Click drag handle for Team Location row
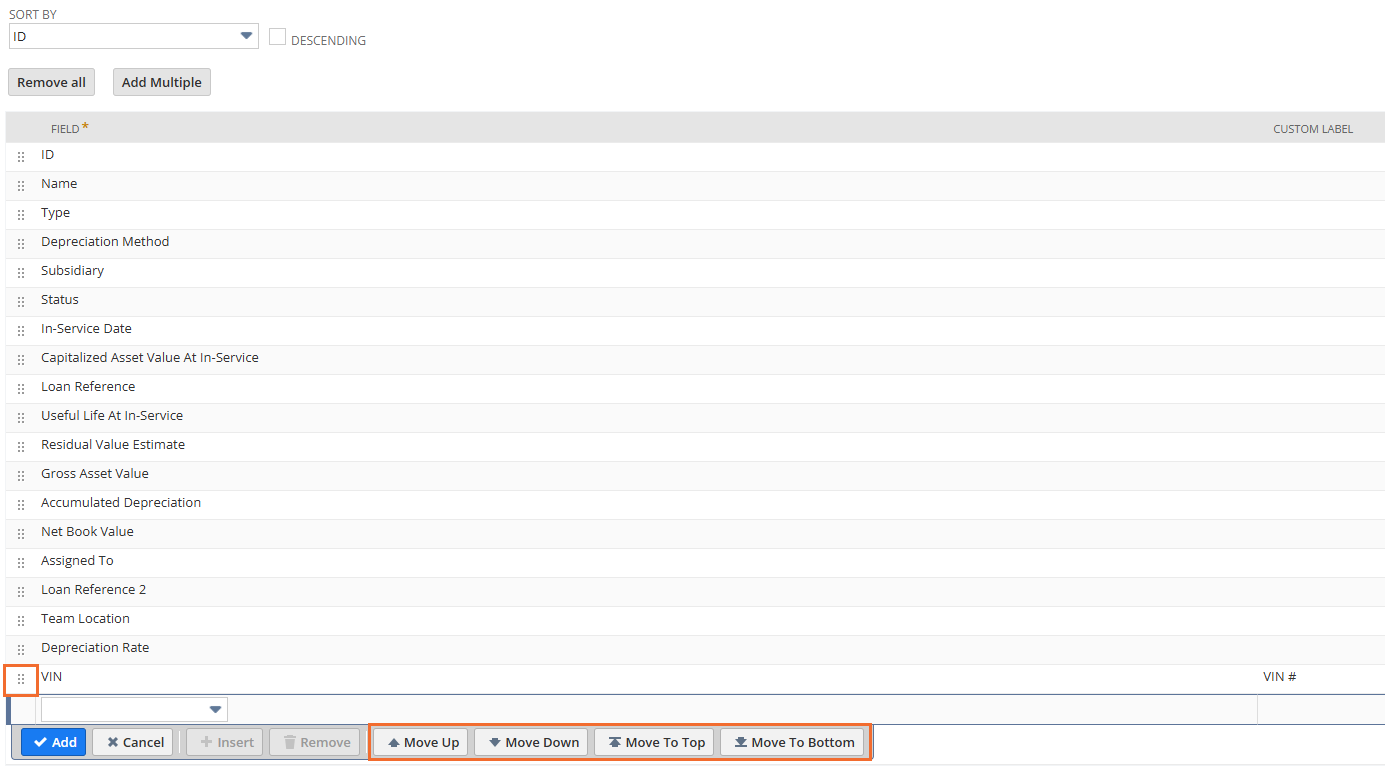This screenshot has height=771, width=1385. tap(21, 621)
